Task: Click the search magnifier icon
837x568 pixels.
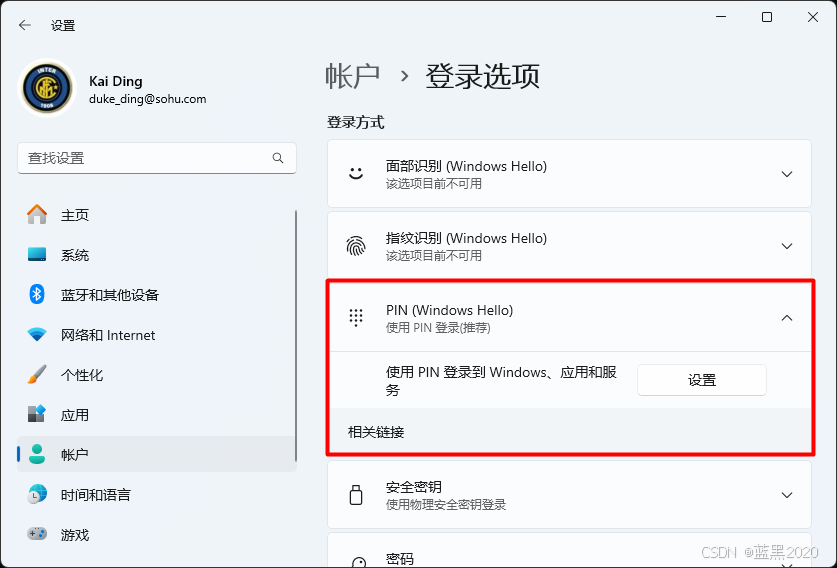Action: click(278, 158)
